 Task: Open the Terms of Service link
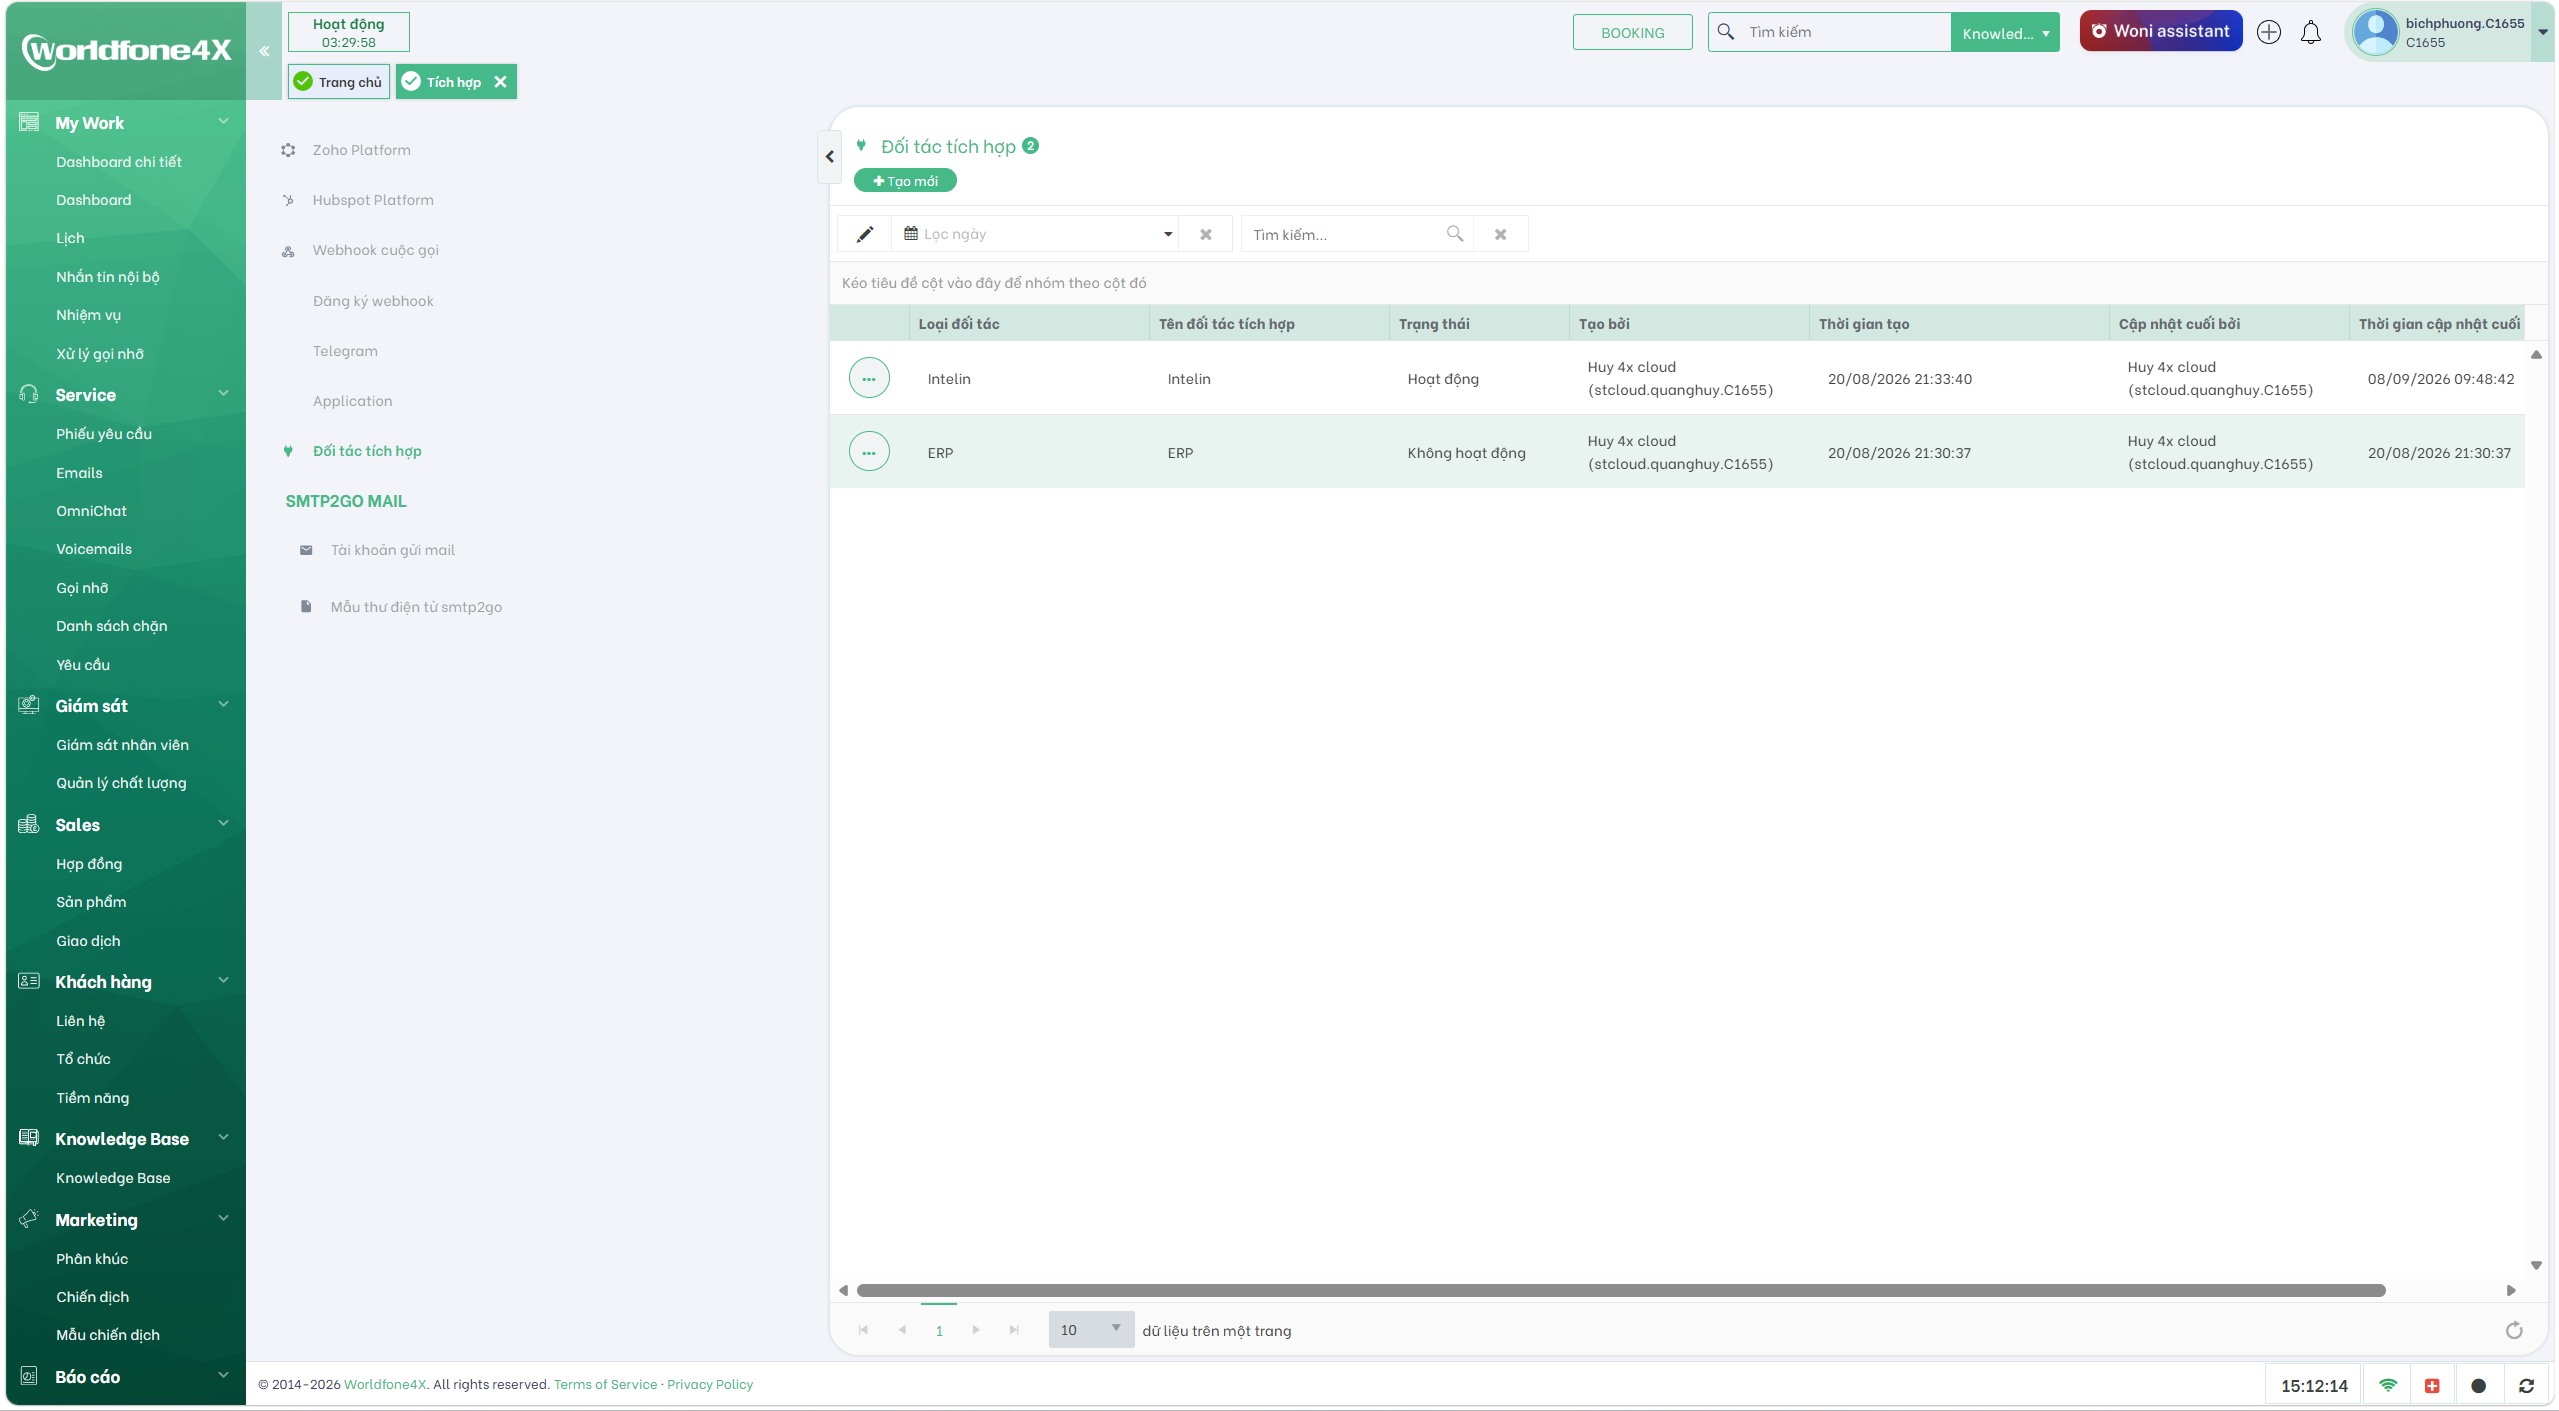(605, 1384)
